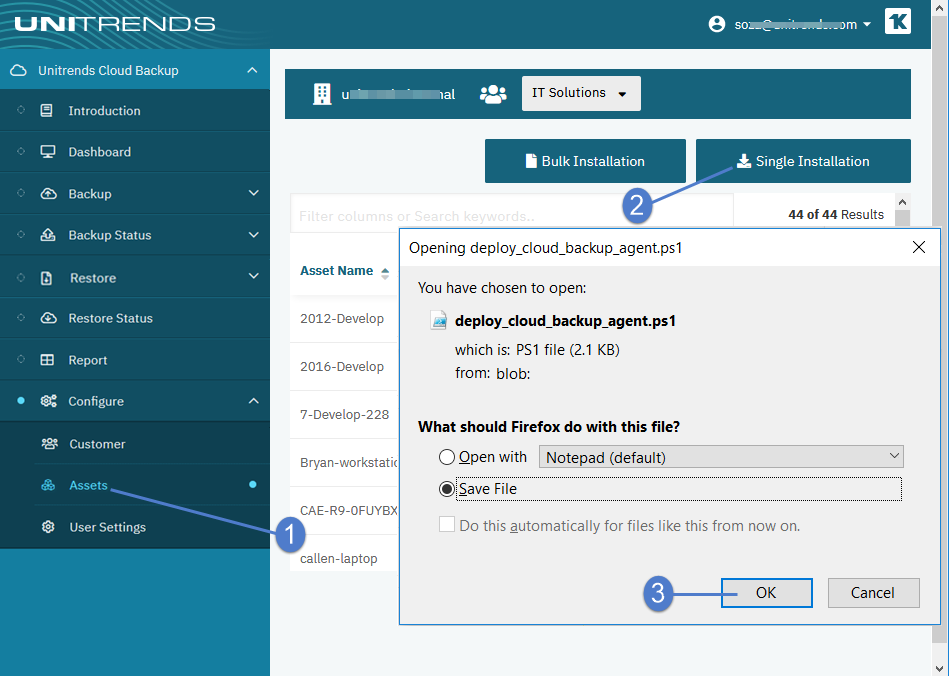The image size is (949, 676).
Task: Click the 44 of 44 Results text
Action: 836,214
